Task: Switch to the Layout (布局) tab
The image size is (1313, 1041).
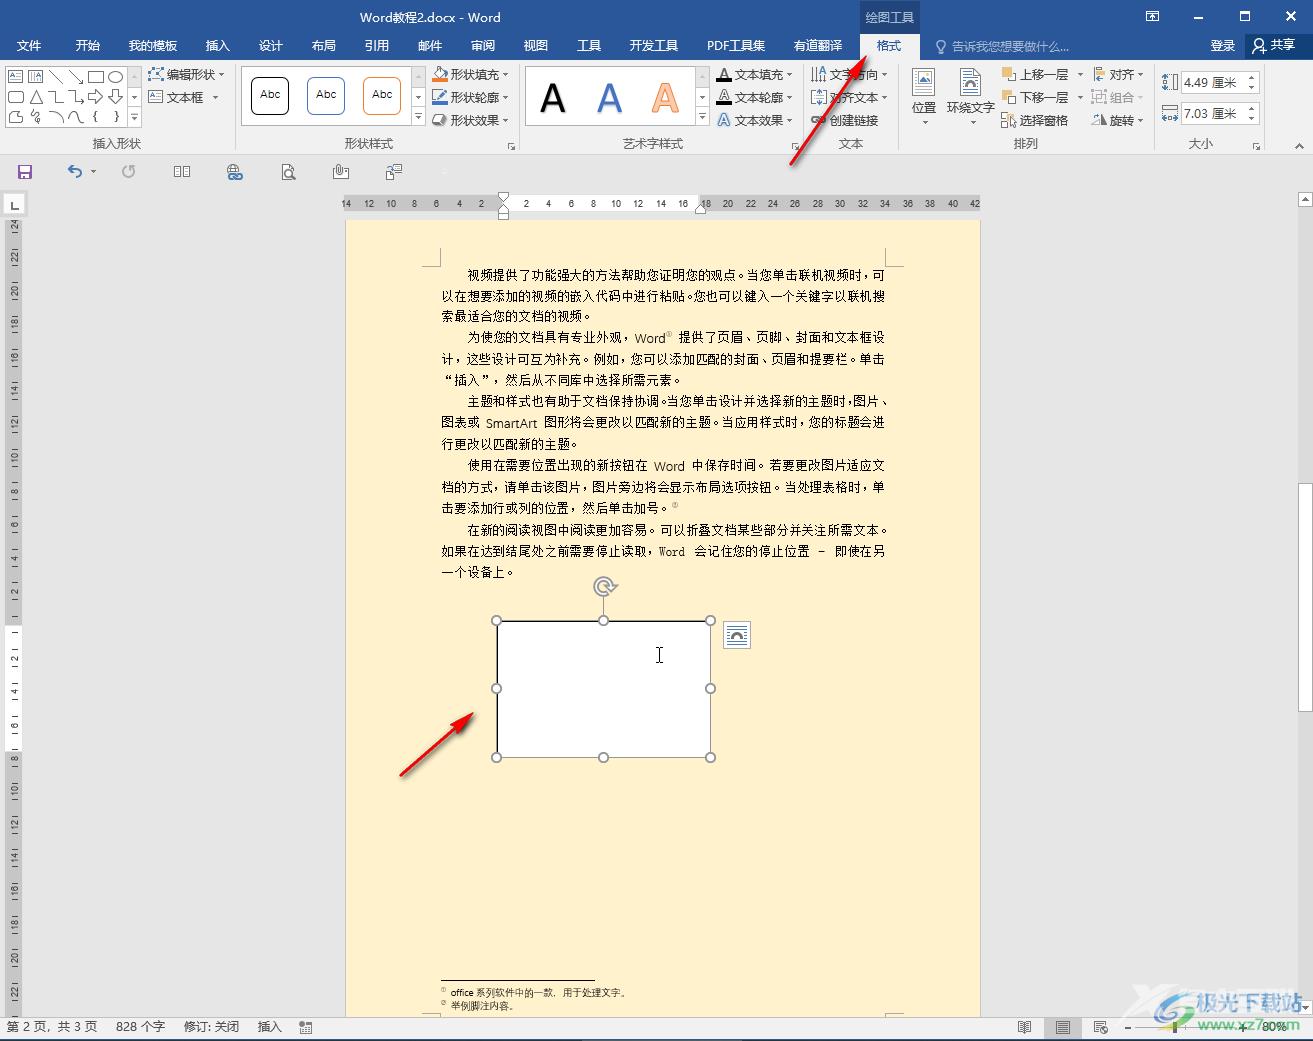Action: tap(323, 45)
